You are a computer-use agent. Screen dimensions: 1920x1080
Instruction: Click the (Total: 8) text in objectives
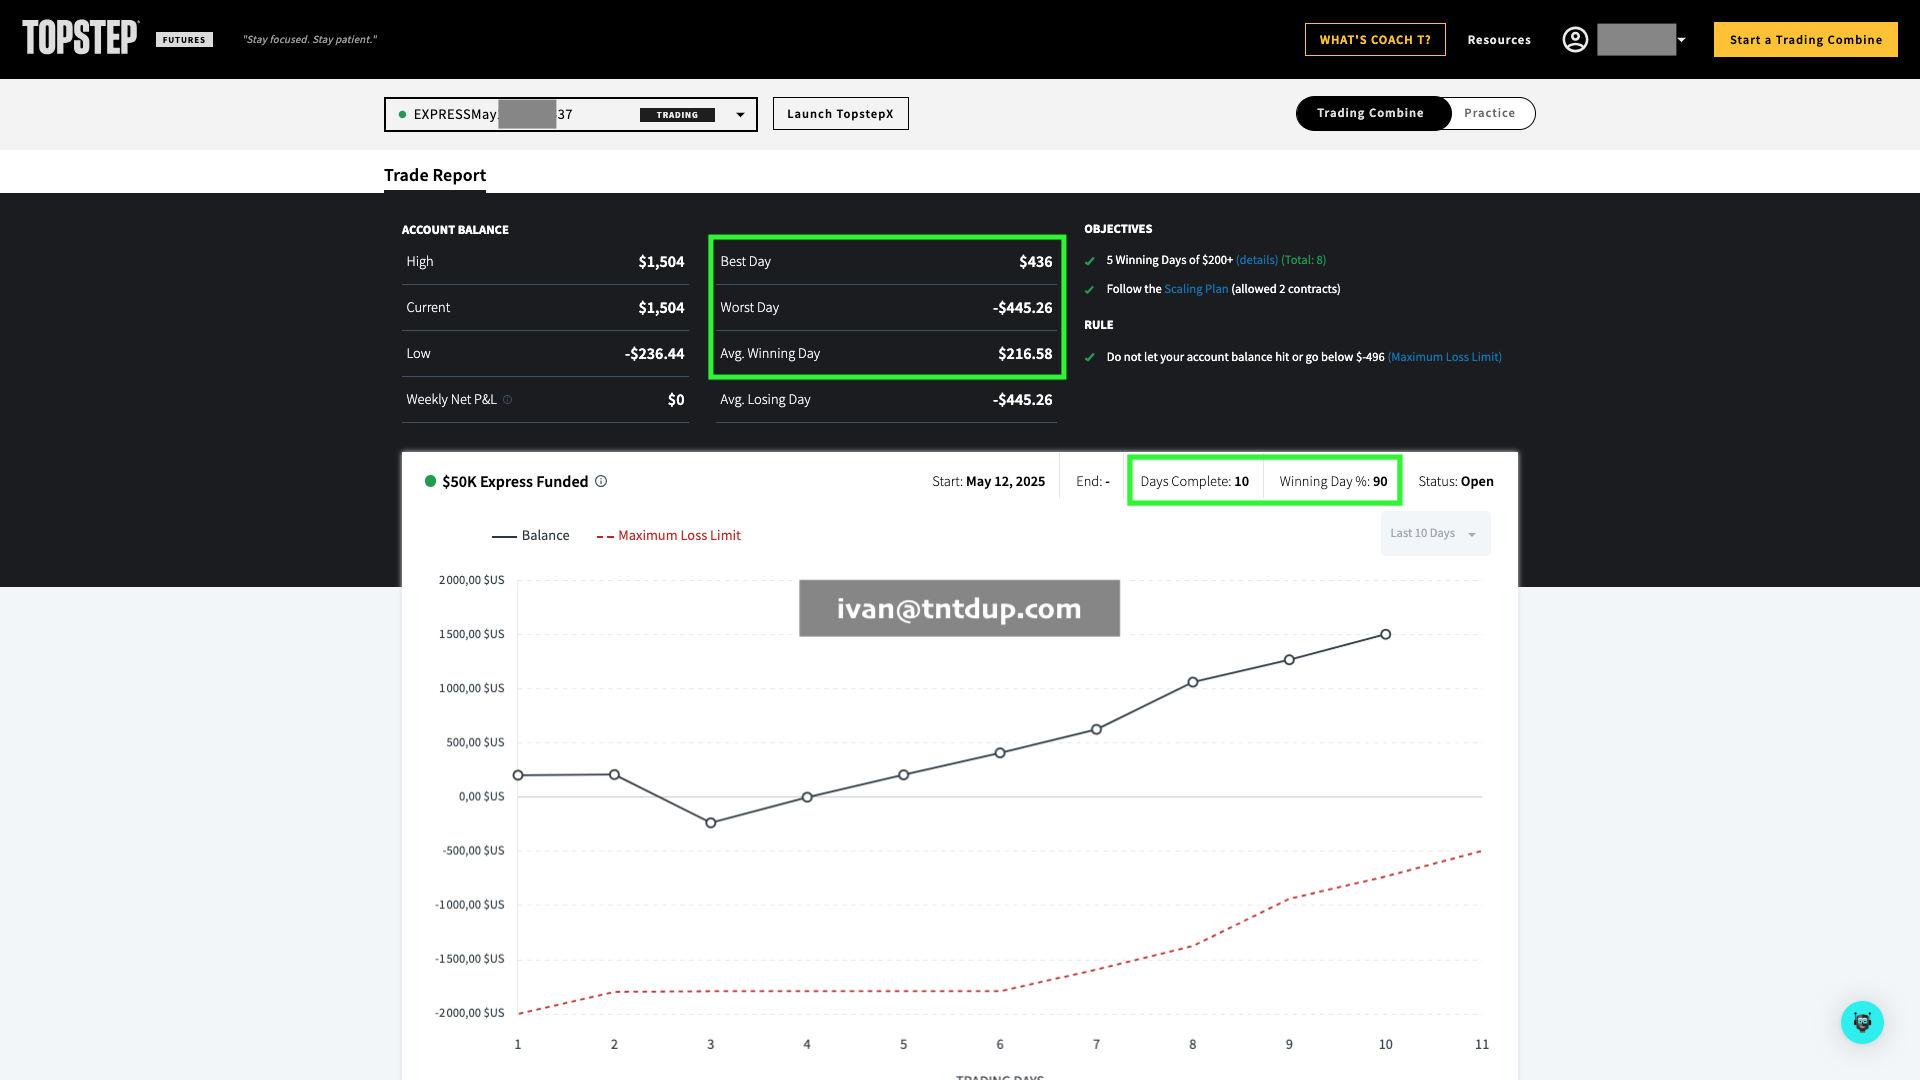point(1304,260)
